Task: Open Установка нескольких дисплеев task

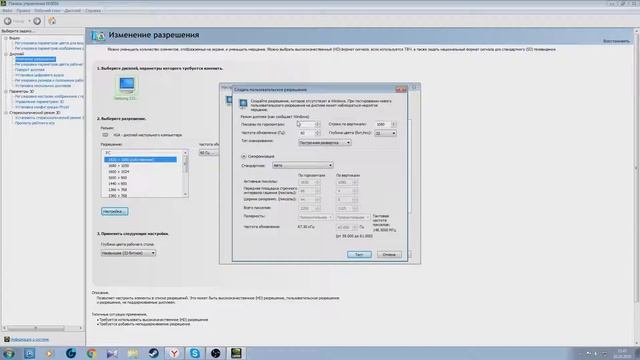Action: point(43,86)
